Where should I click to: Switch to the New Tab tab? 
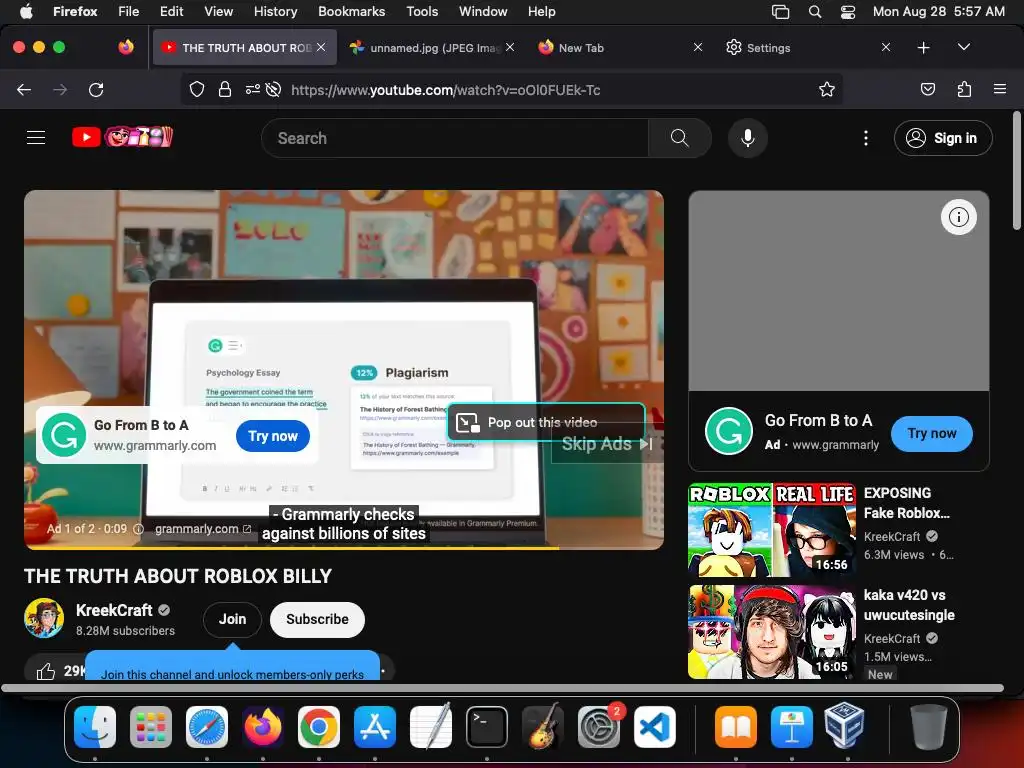(618, 48)
